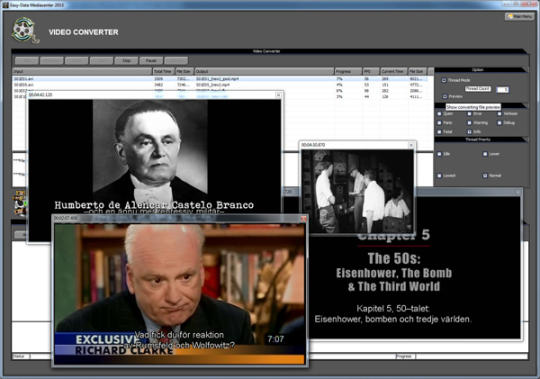Close the Richard Clarke preview window

point(303,218)
